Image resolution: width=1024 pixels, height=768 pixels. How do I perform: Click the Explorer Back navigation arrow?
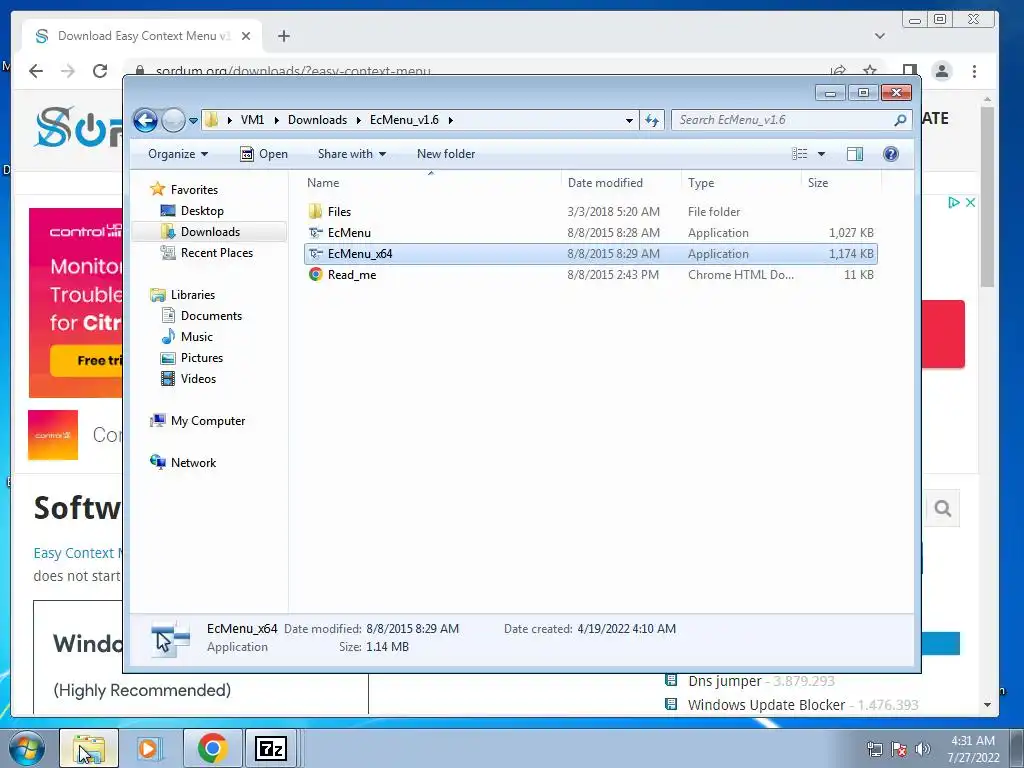146,120
